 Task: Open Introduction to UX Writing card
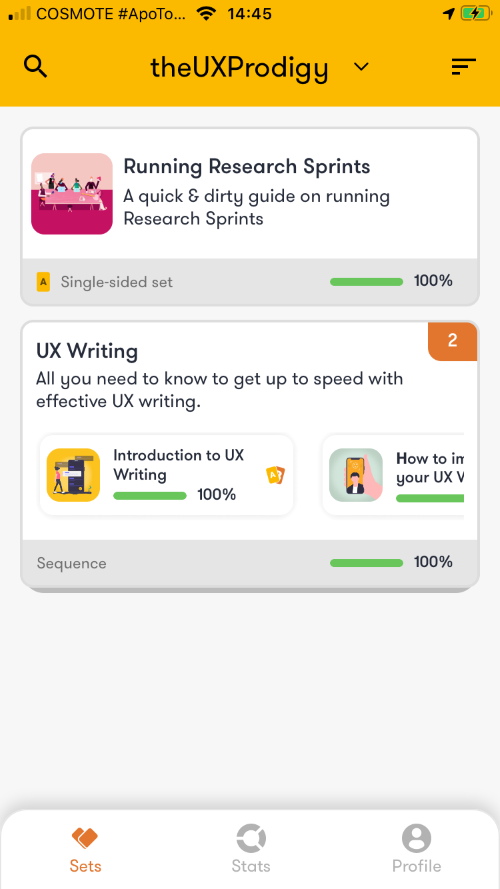(x=167, y=475)
